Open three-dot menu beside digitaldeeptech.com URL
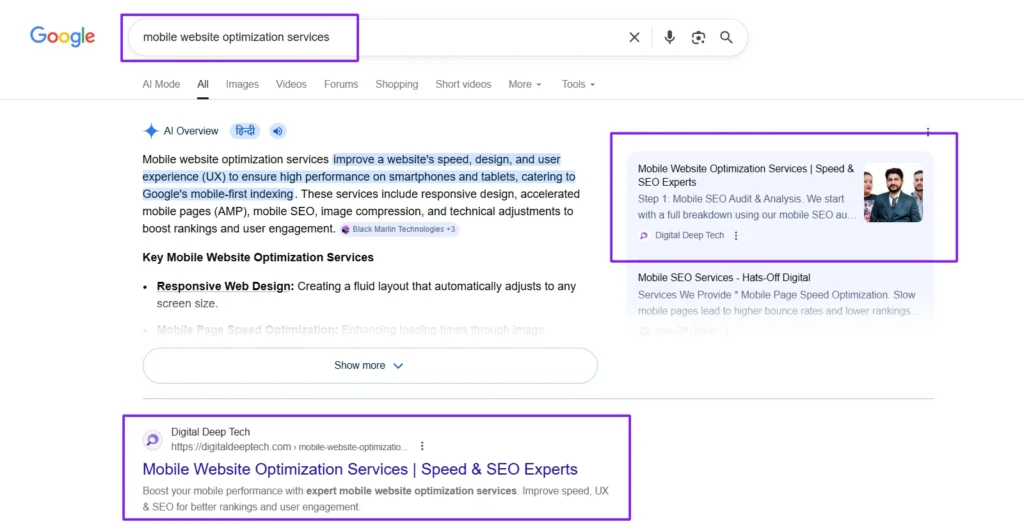This screenshot has height=529, width=1024. click(422, 446)
